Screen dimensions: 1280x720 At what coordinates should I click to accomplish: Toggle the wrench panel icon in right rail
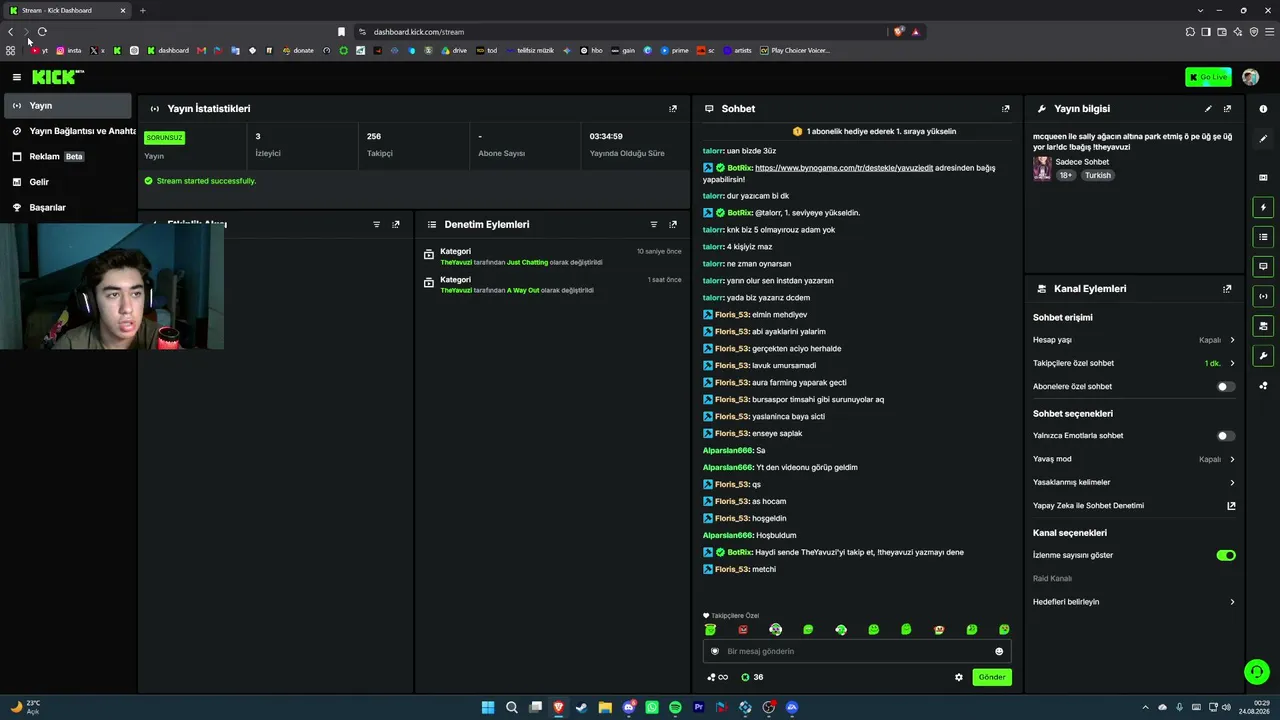[x=1263, y=355]
